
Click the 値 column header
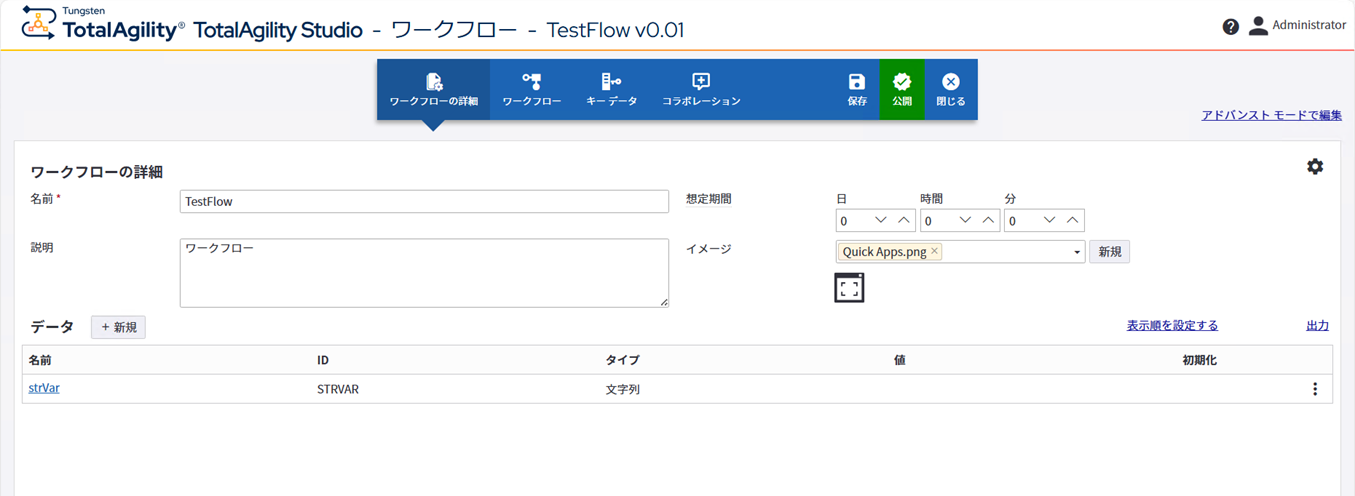900,360
